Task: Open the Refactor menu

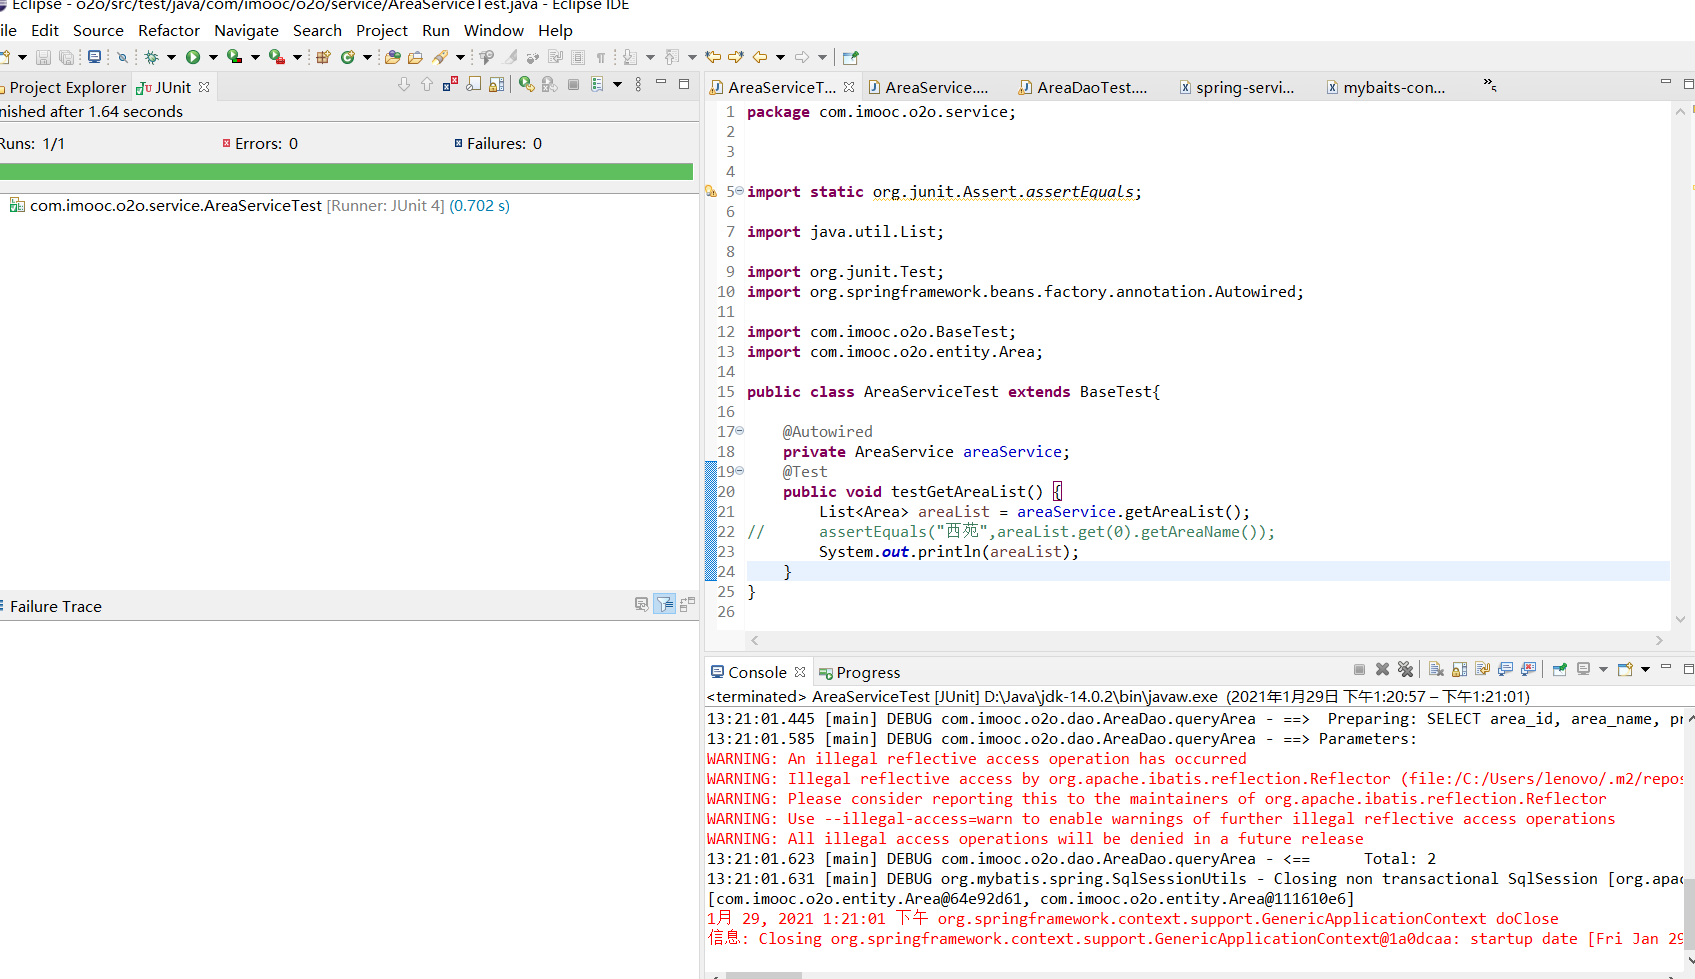Action: (x=168, y=30)
